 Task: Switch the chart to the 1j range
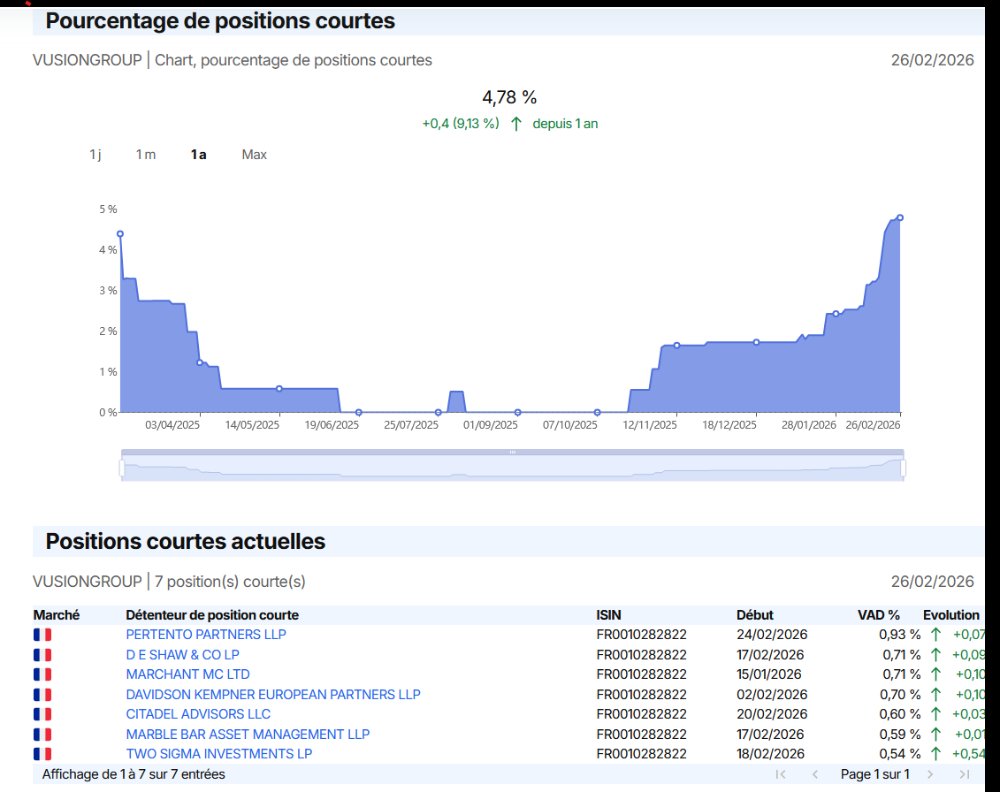click(x=95, y=154)
